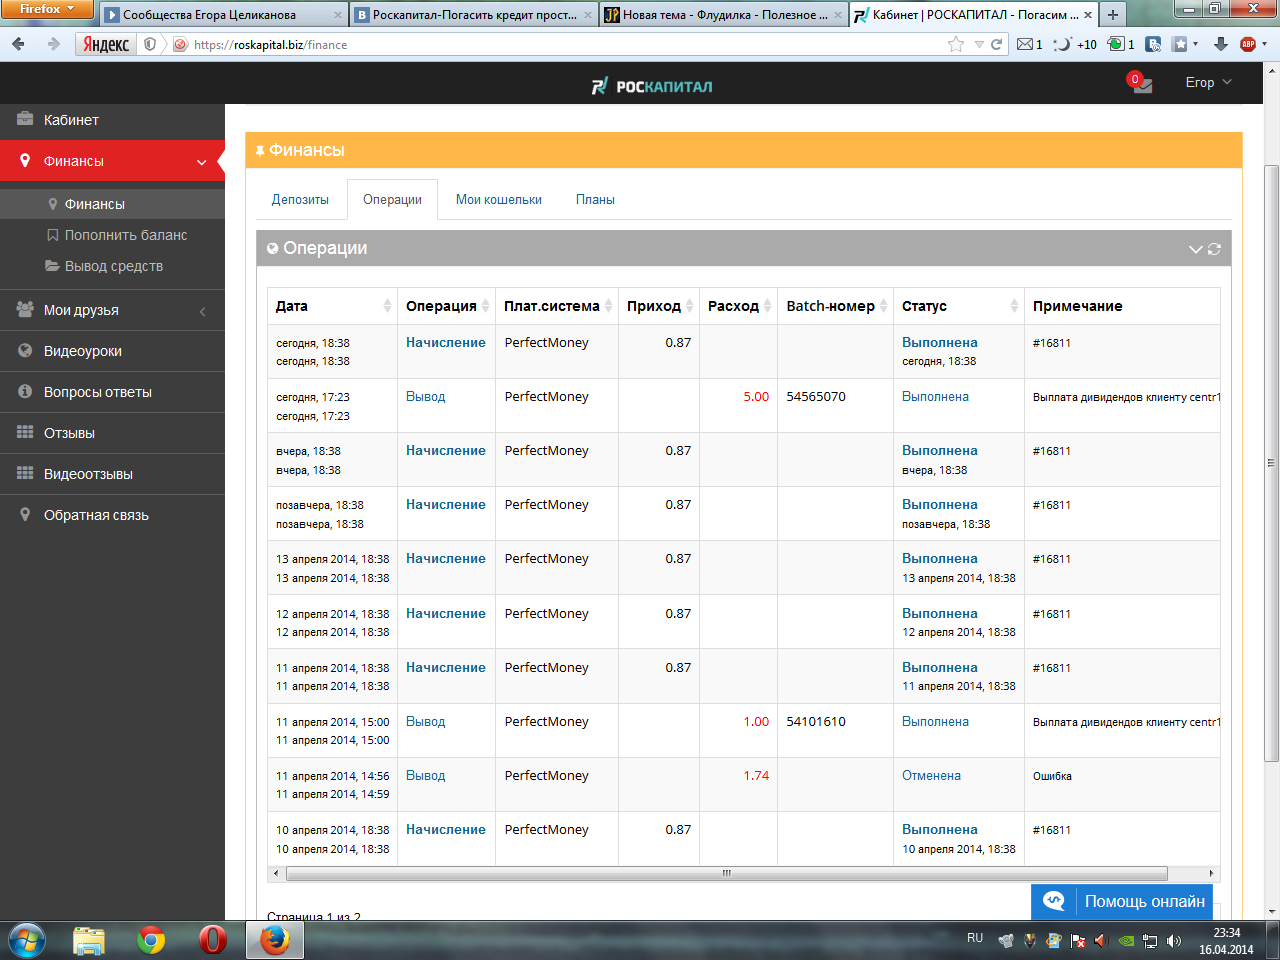
Task: Click the NVIDIA tray icon
Action: click(x=1126, y=940)
